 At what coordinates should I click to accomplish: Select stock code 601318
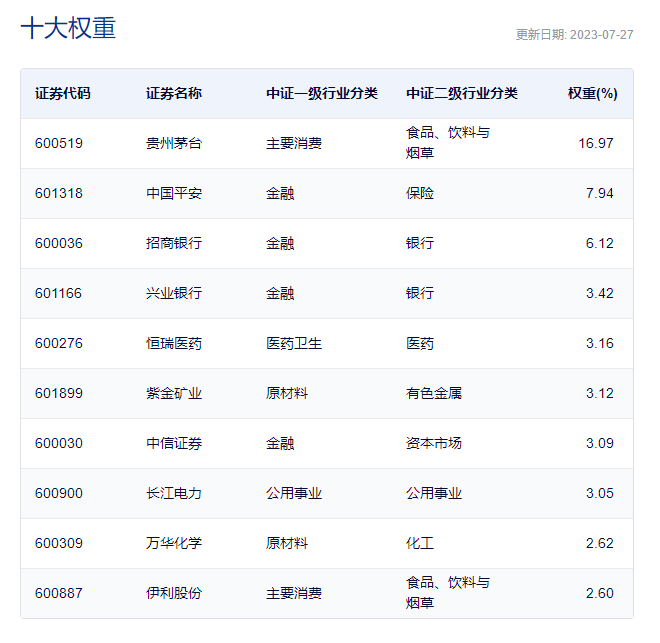[x=59, y=194]
